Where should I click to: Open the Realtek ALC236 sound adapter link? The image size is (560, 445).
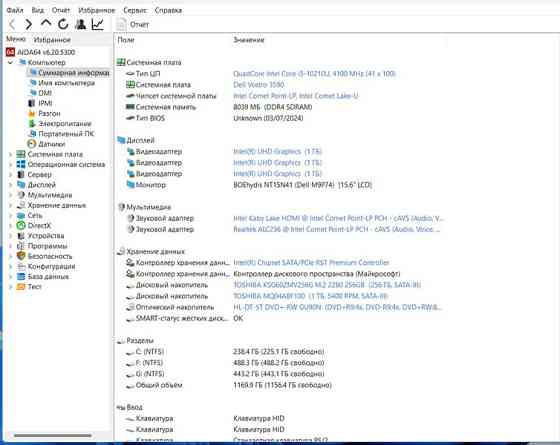[x=336, y=229]
